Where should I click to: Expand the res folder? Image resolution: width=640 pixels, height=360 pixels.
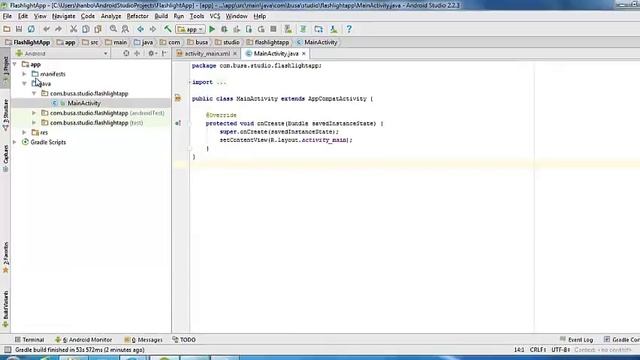[x=24, y=132]
